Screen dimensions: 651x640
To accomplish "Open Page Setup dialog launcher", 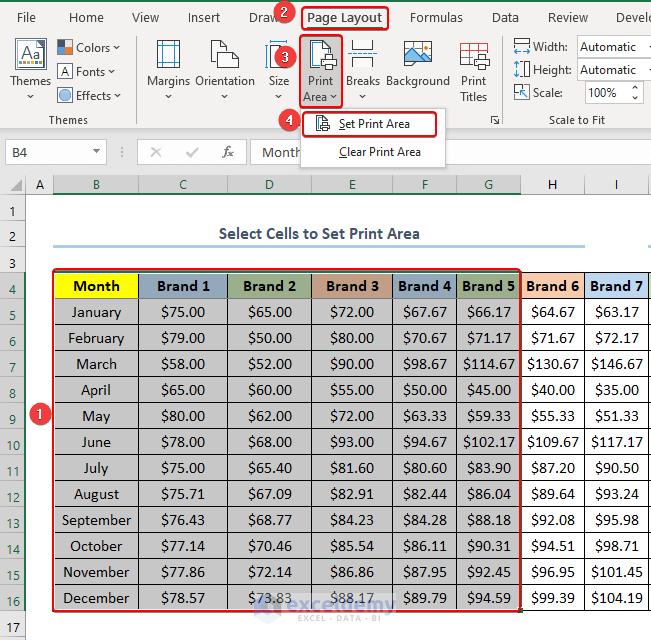I will [494, 120].
